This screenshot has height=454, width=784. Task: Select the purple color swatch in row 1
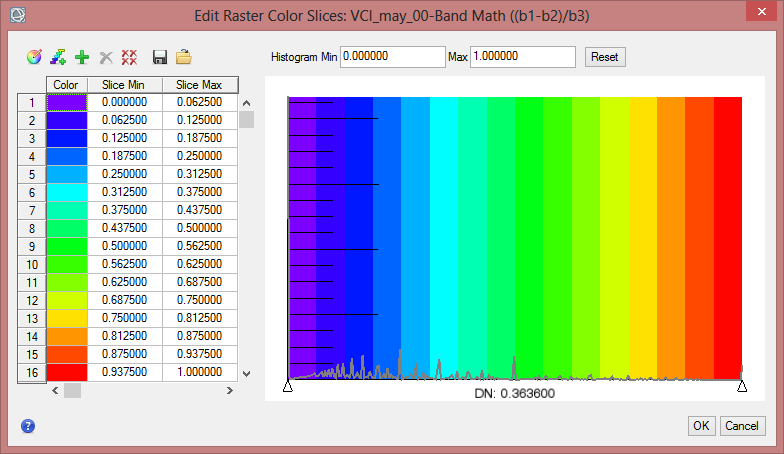click(67, 102)
